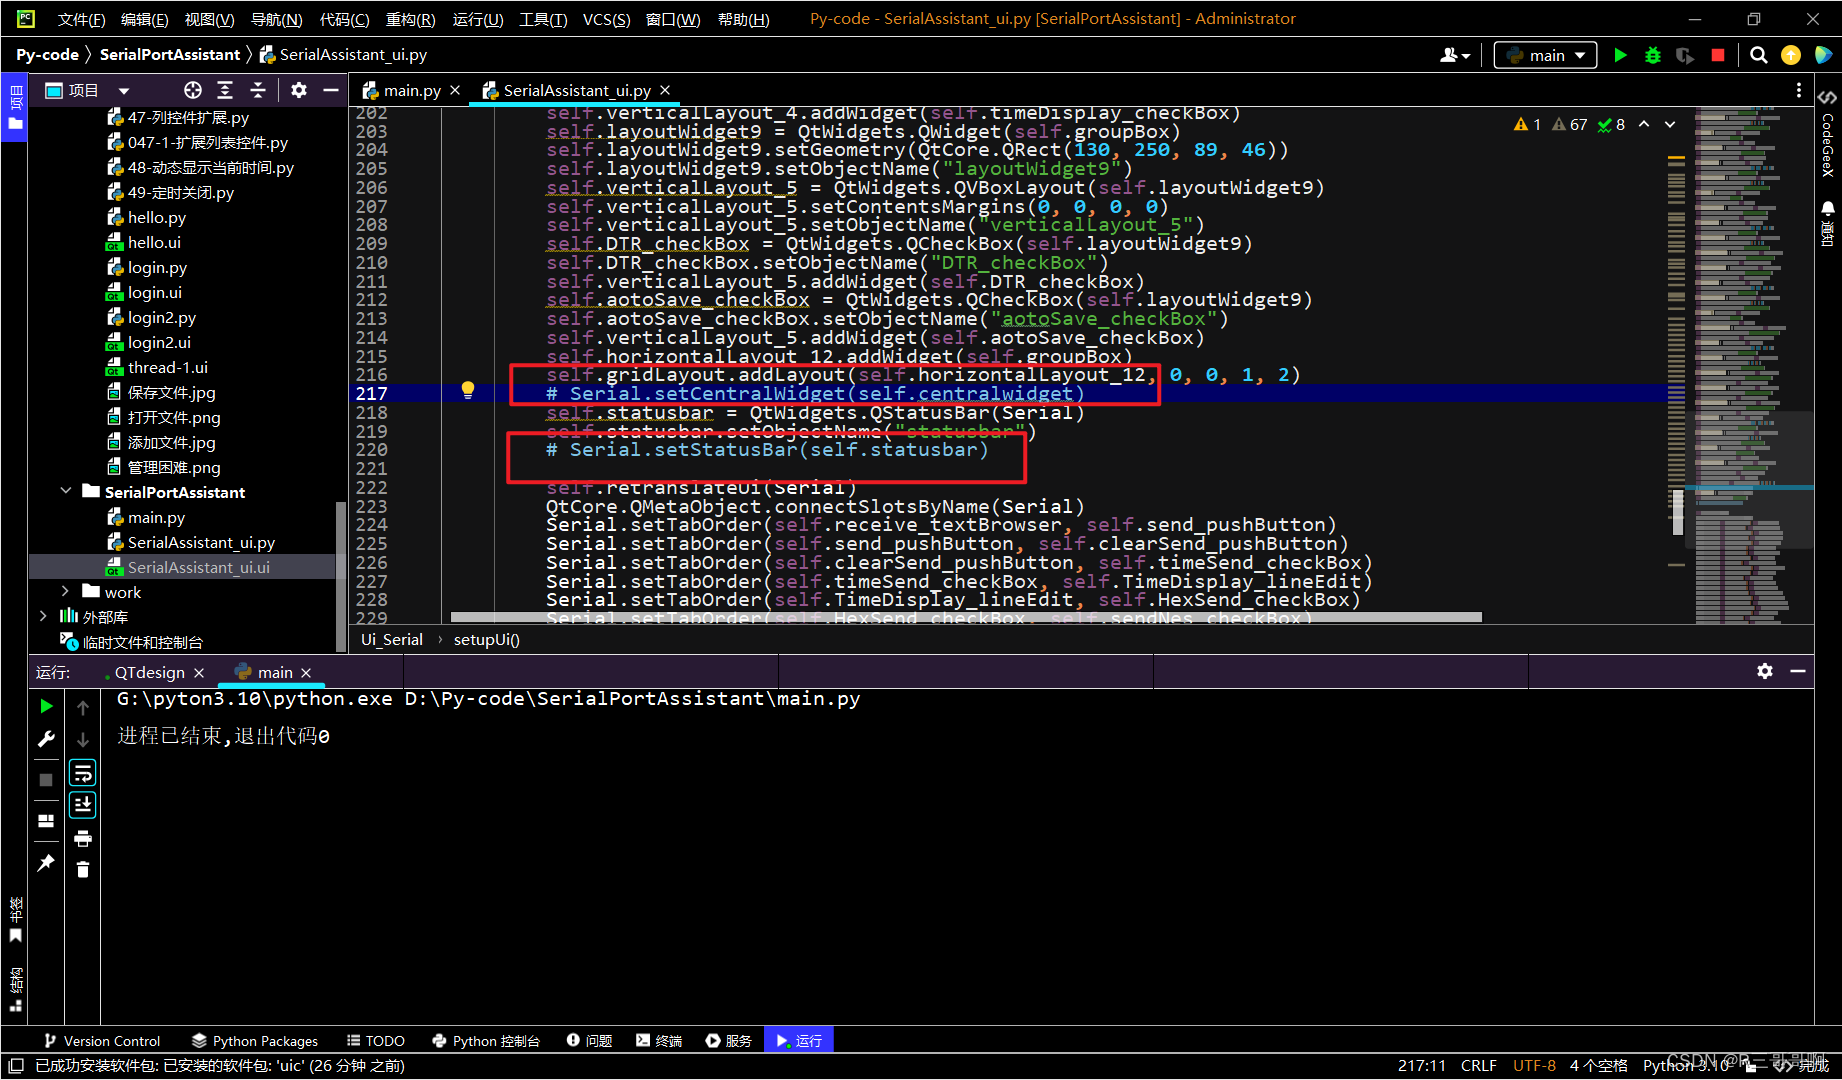Click the Run with Coverage icon
The width and height of the screenshot is (1842, 1080).
point(1685,55)
